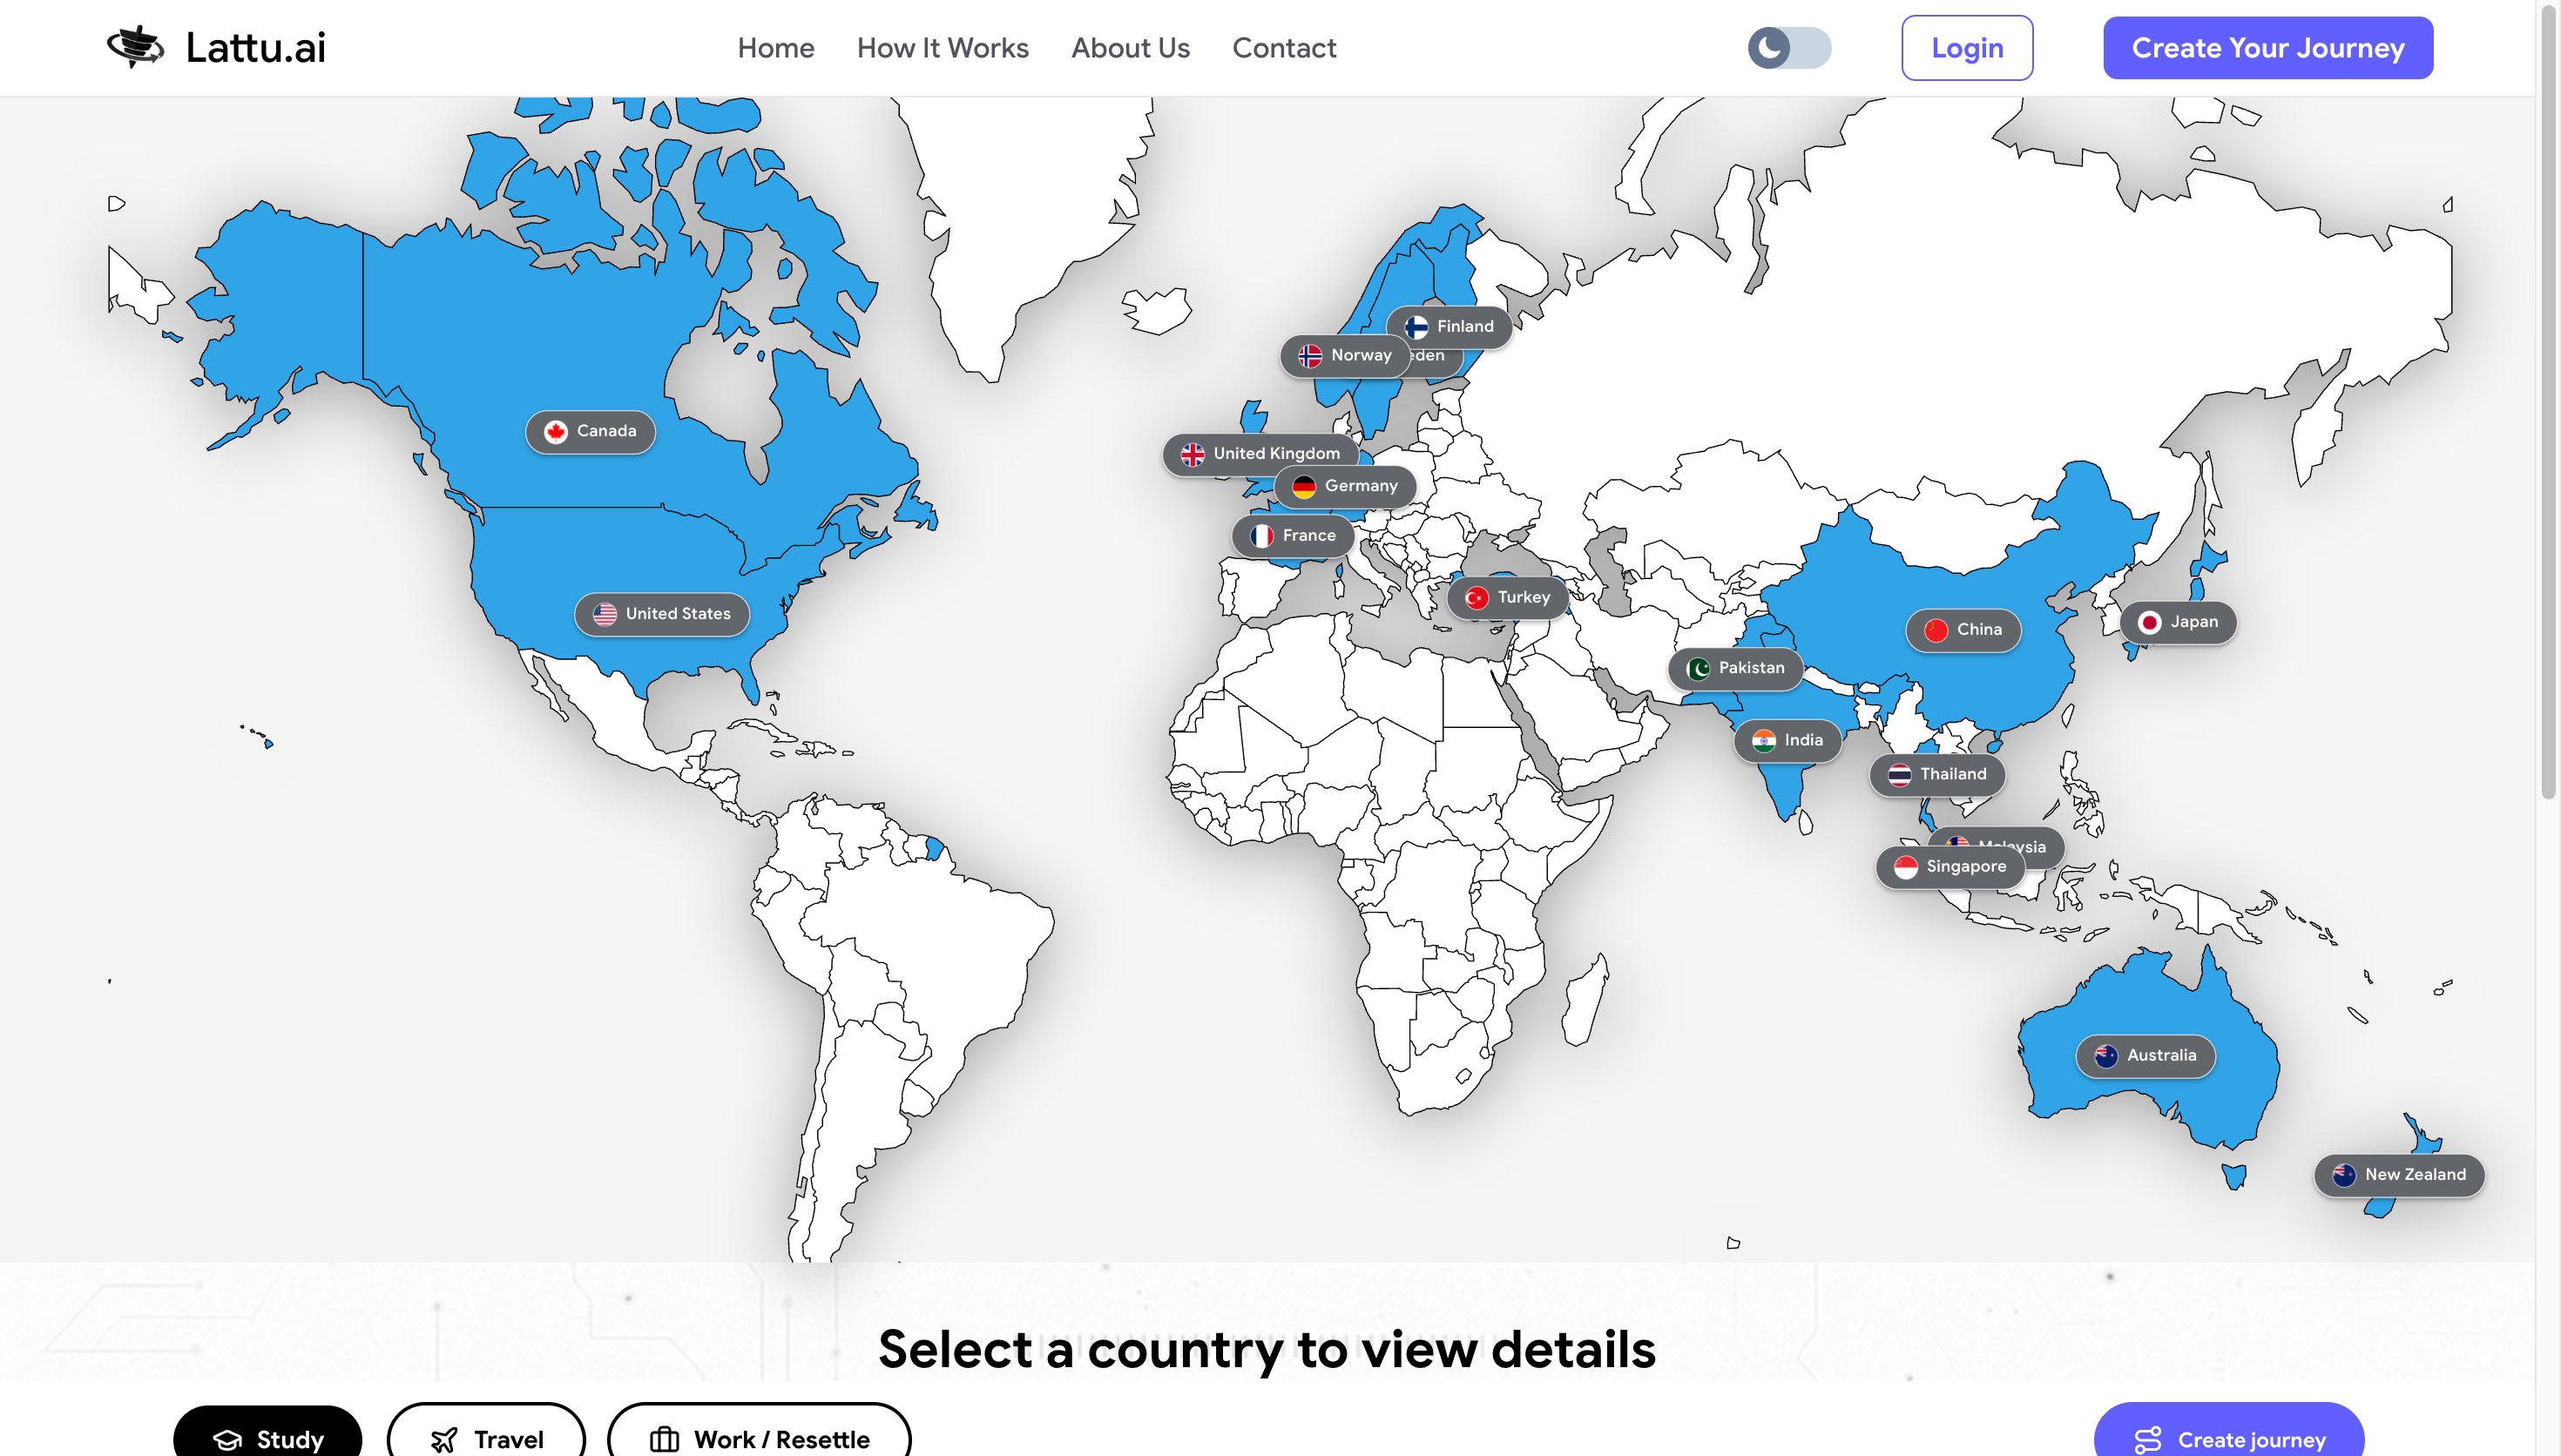Open the Contact page

(x=1283, y=48)
